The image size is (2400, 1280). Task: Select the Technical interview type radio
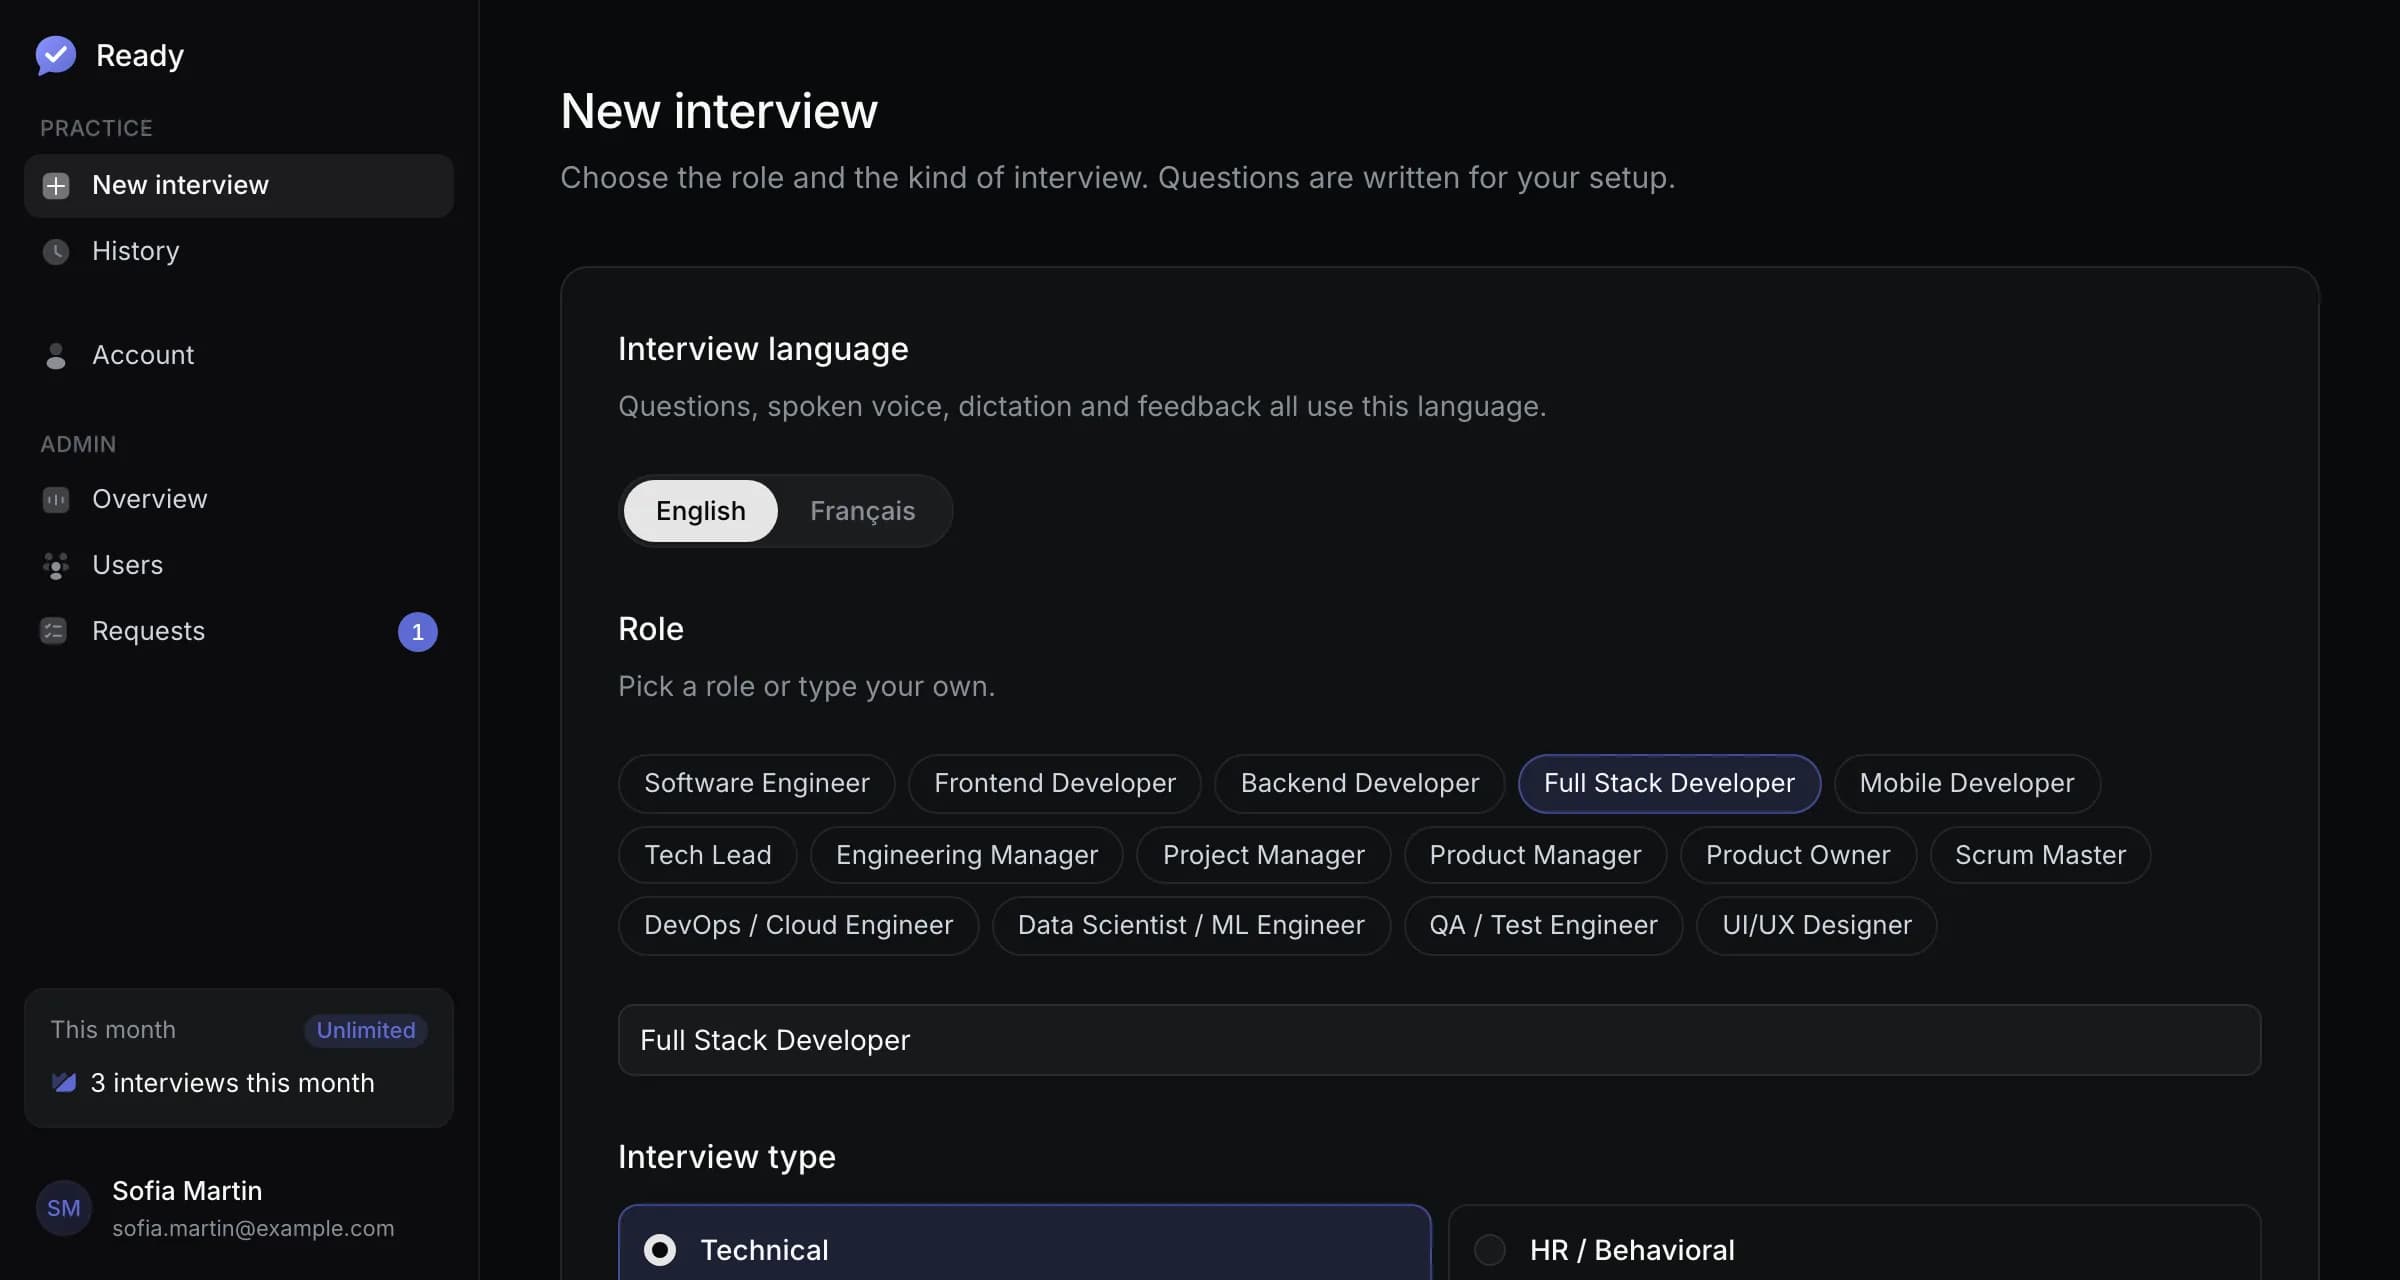[660, 1250]
